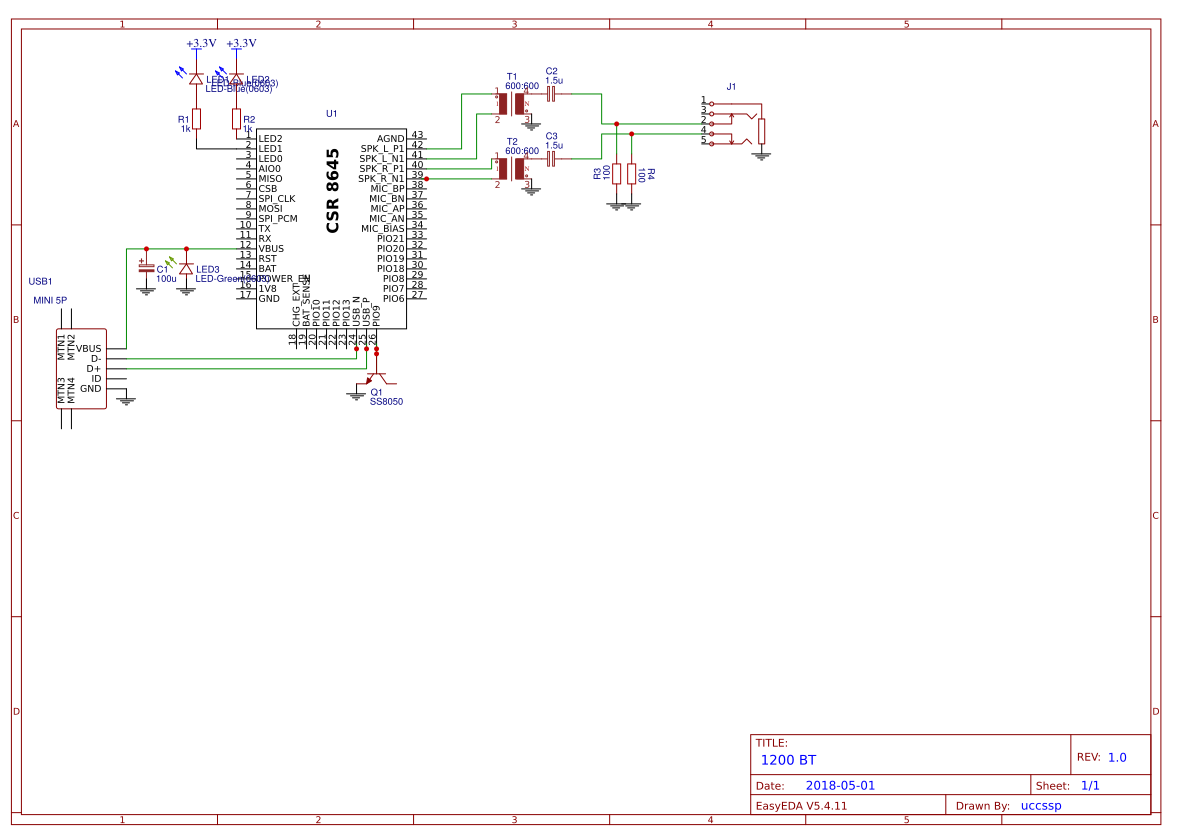Click the title value 1200 BT
The width and height of the screenshot is (1177, 836).
point(788,760)
